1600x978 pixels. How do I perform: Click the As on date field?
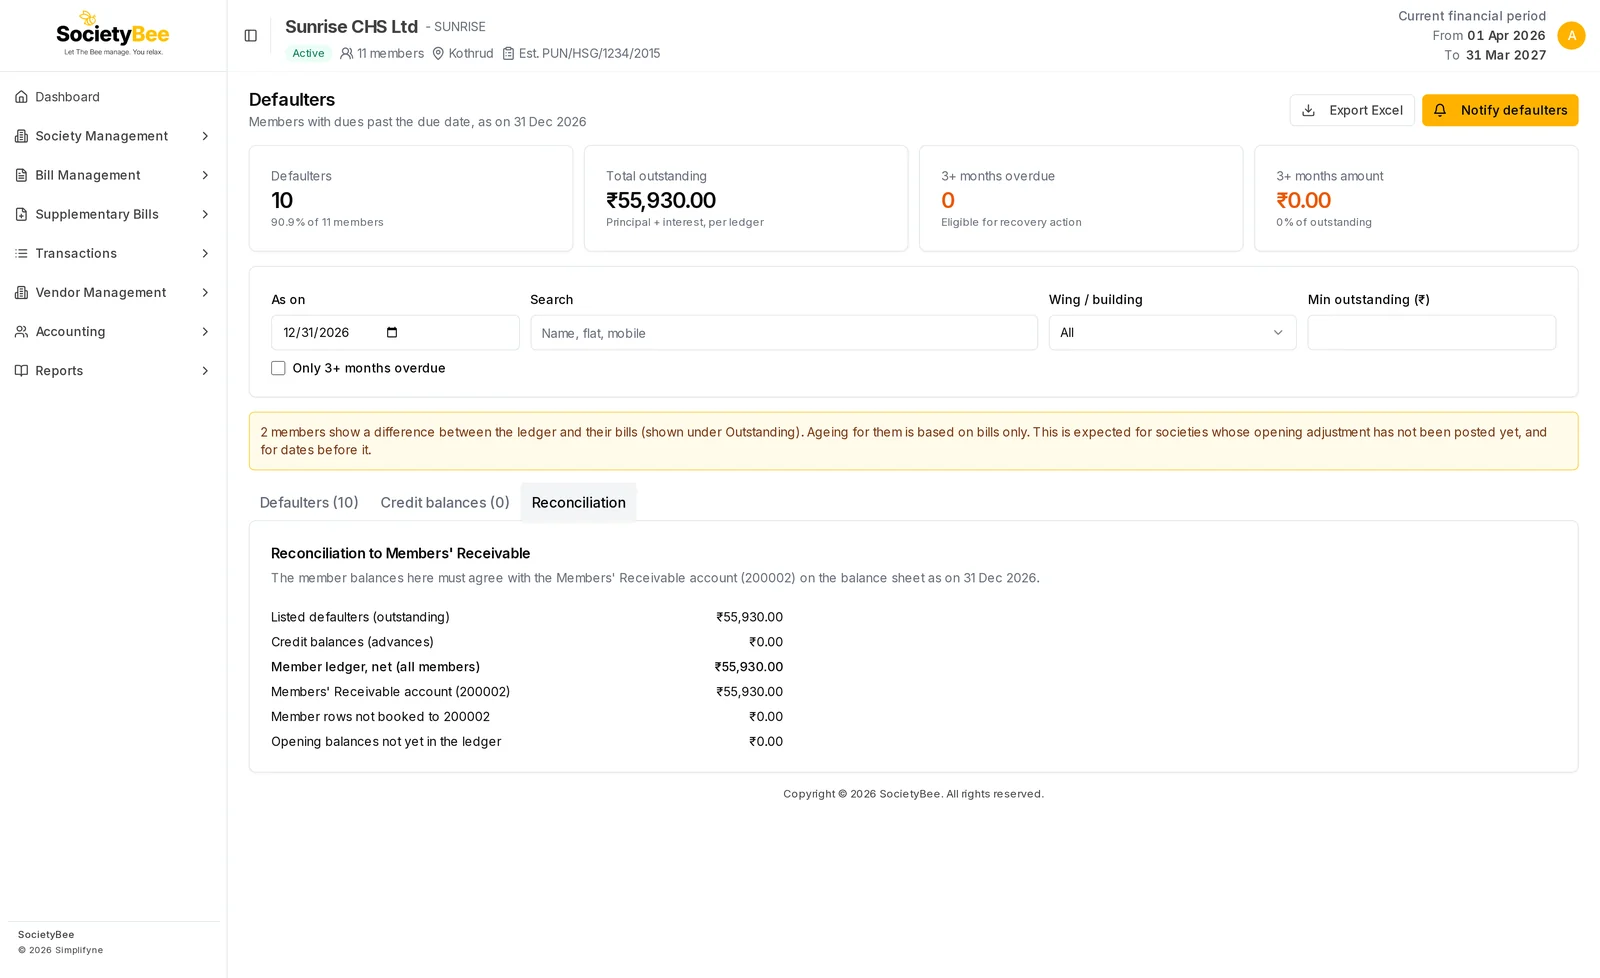pyautogui.click(x=395, y=333)
